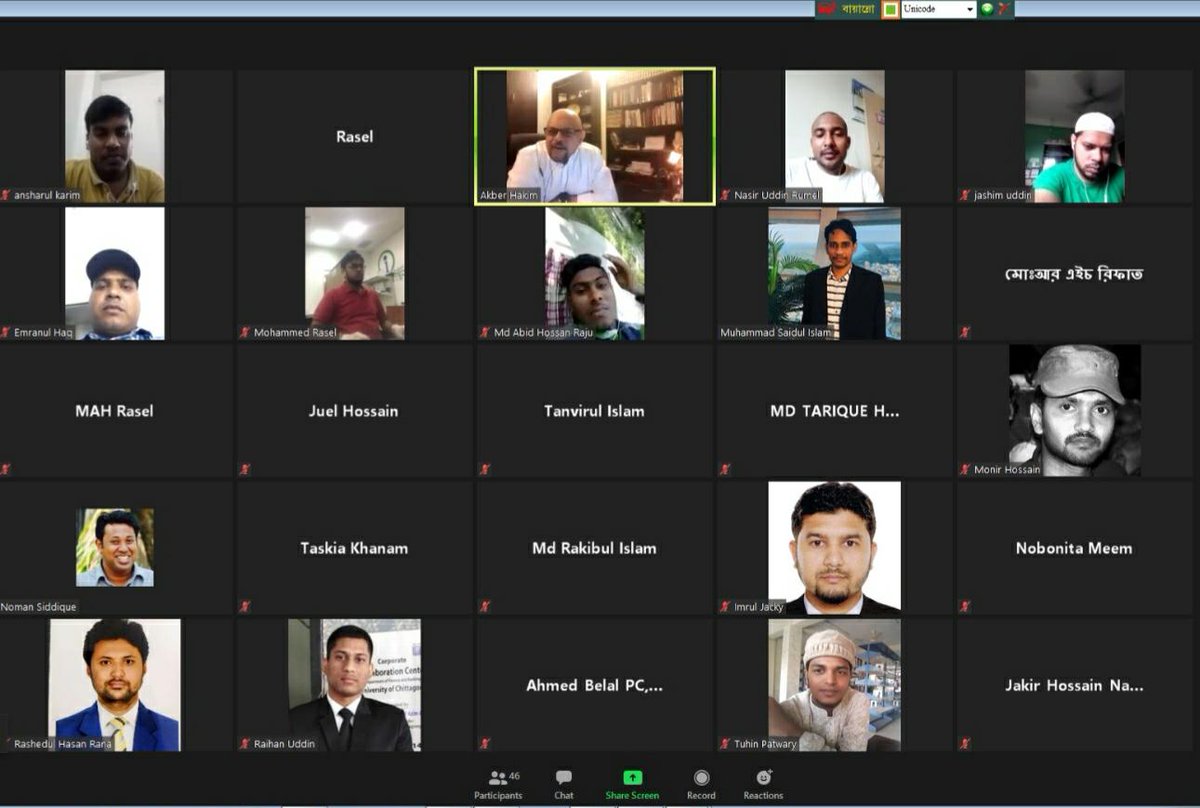This screenshot has height=808, width=1200.
Task: Click muted mic icon beside Monir Hossain name
Action: click(965, 469)
